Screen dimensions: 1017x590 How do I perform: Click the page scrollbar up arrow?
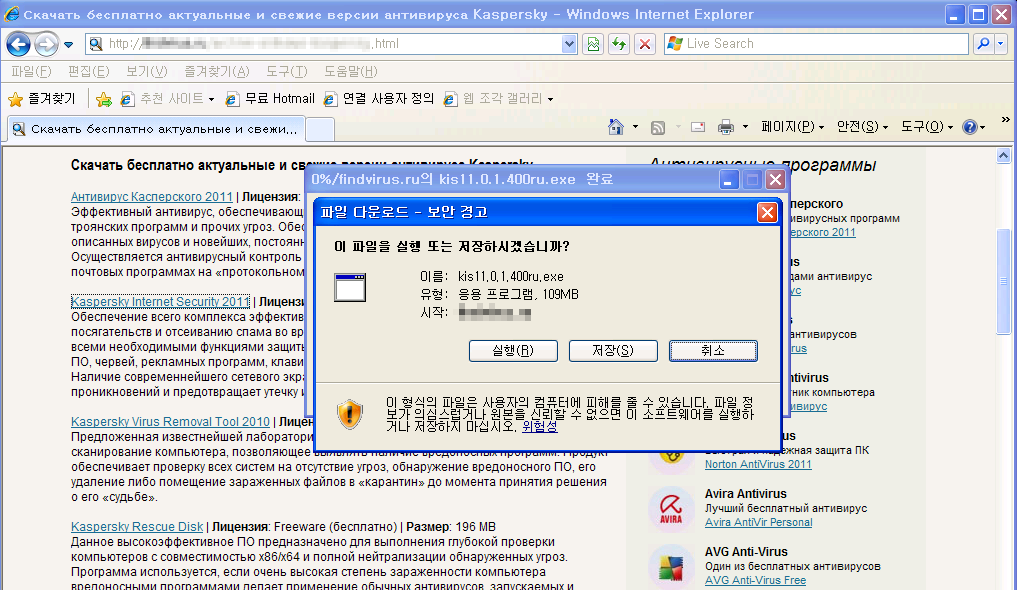tap(1003, 156)
